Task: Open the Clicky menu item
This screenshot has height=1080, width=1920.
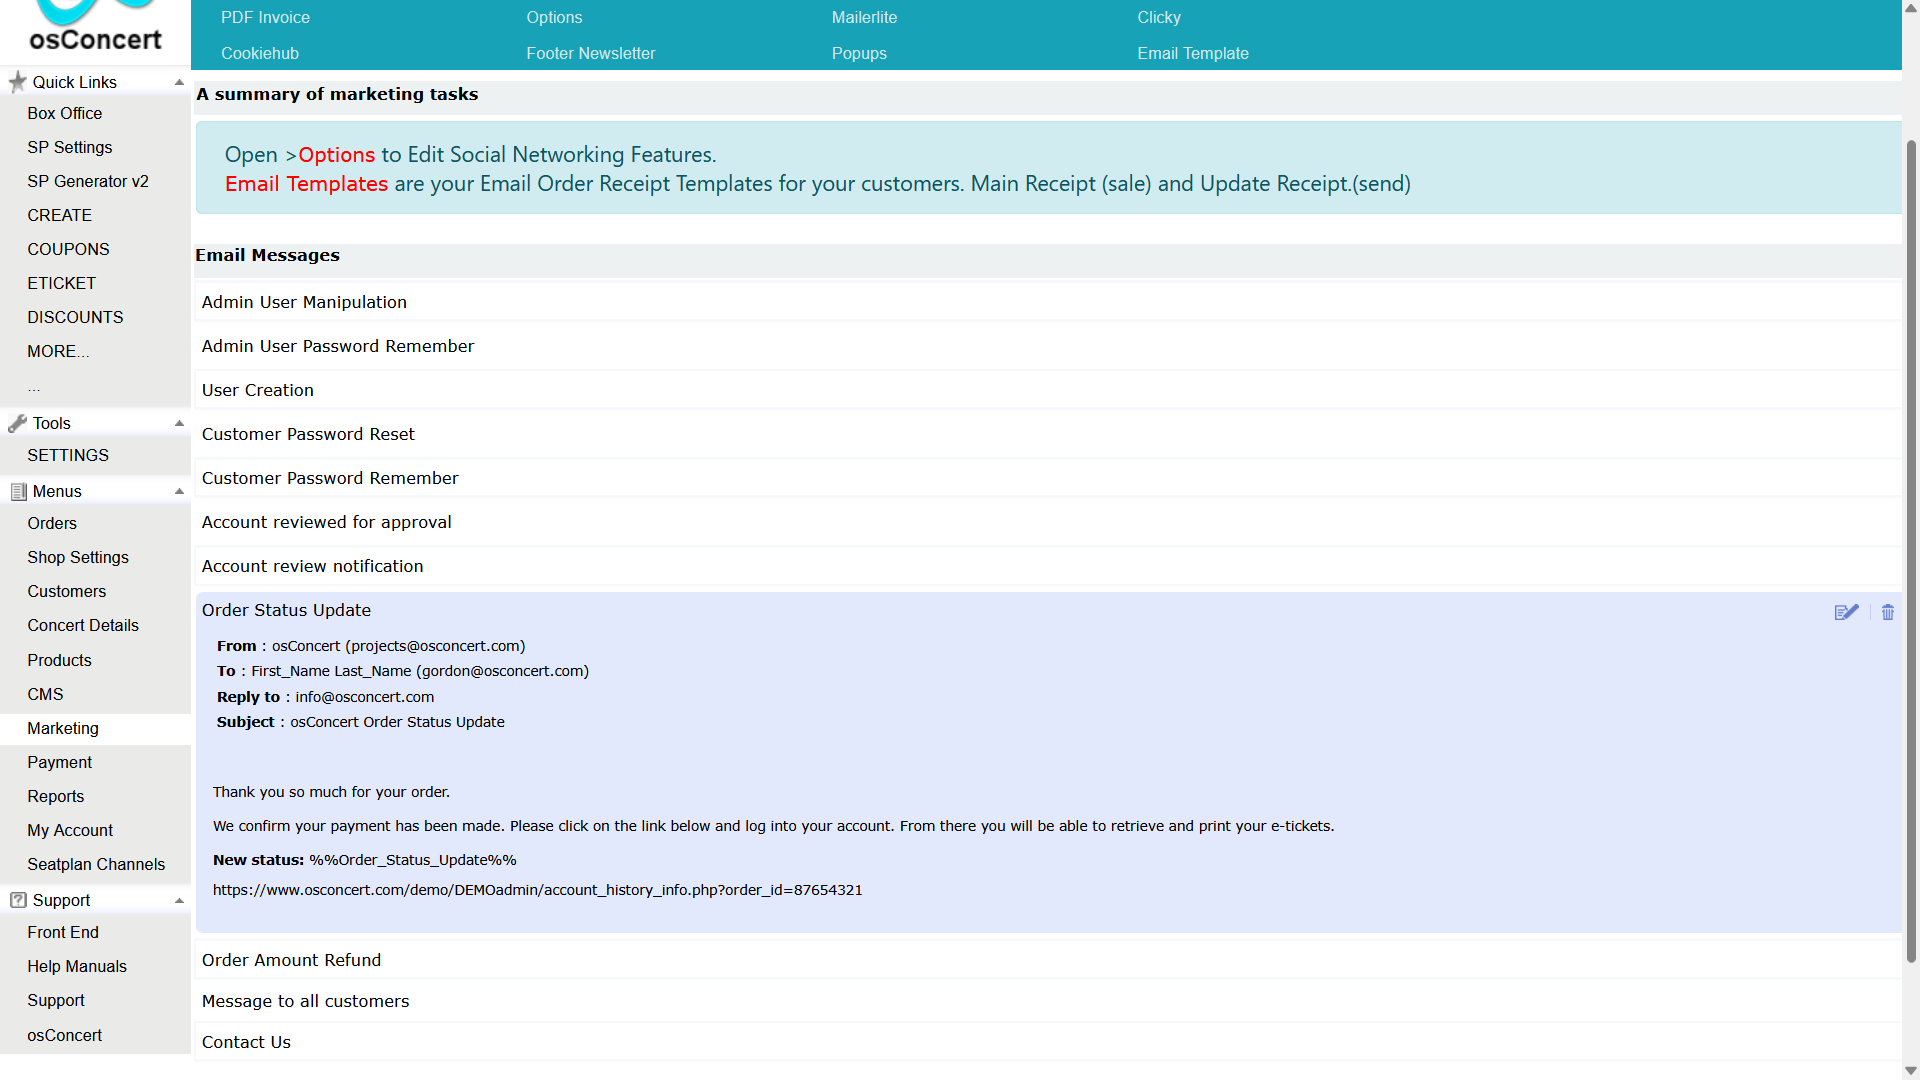Action: (x=1159, y=17)
